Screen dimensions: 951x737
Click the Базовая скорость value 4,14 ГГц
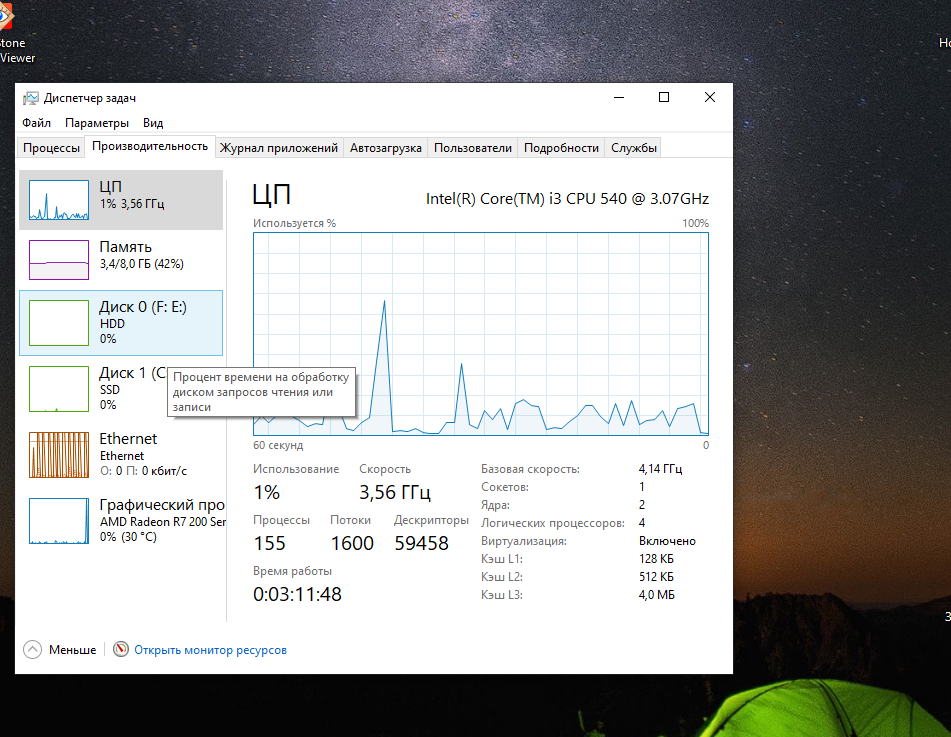tap(660, 469)
